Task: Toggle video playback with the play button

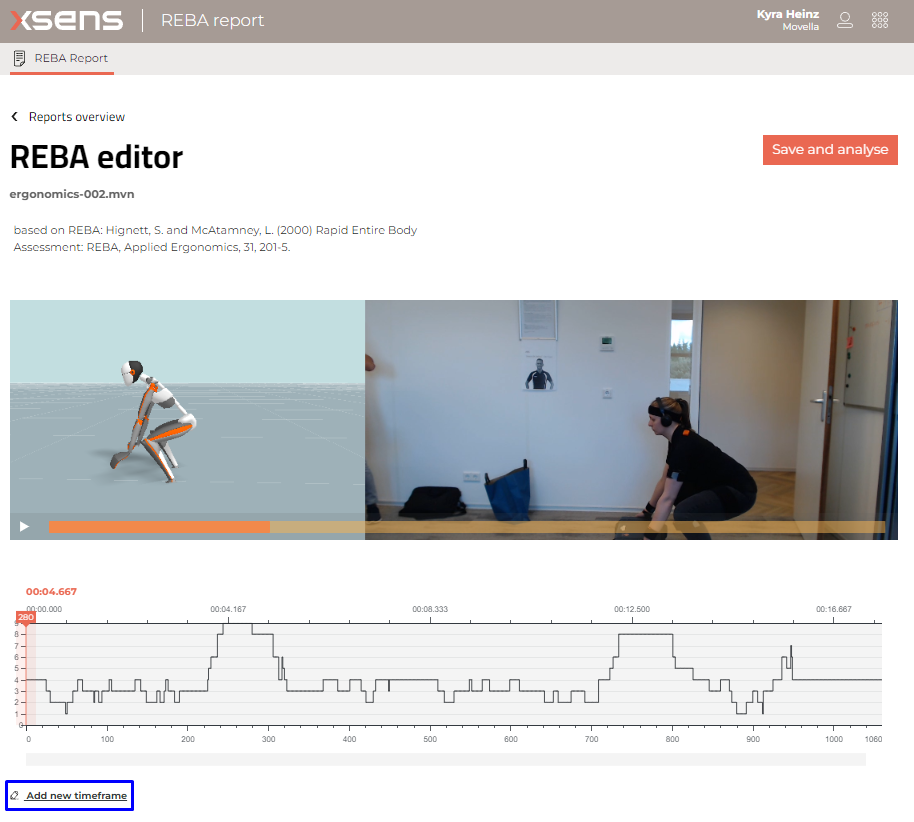Action: 24,526
